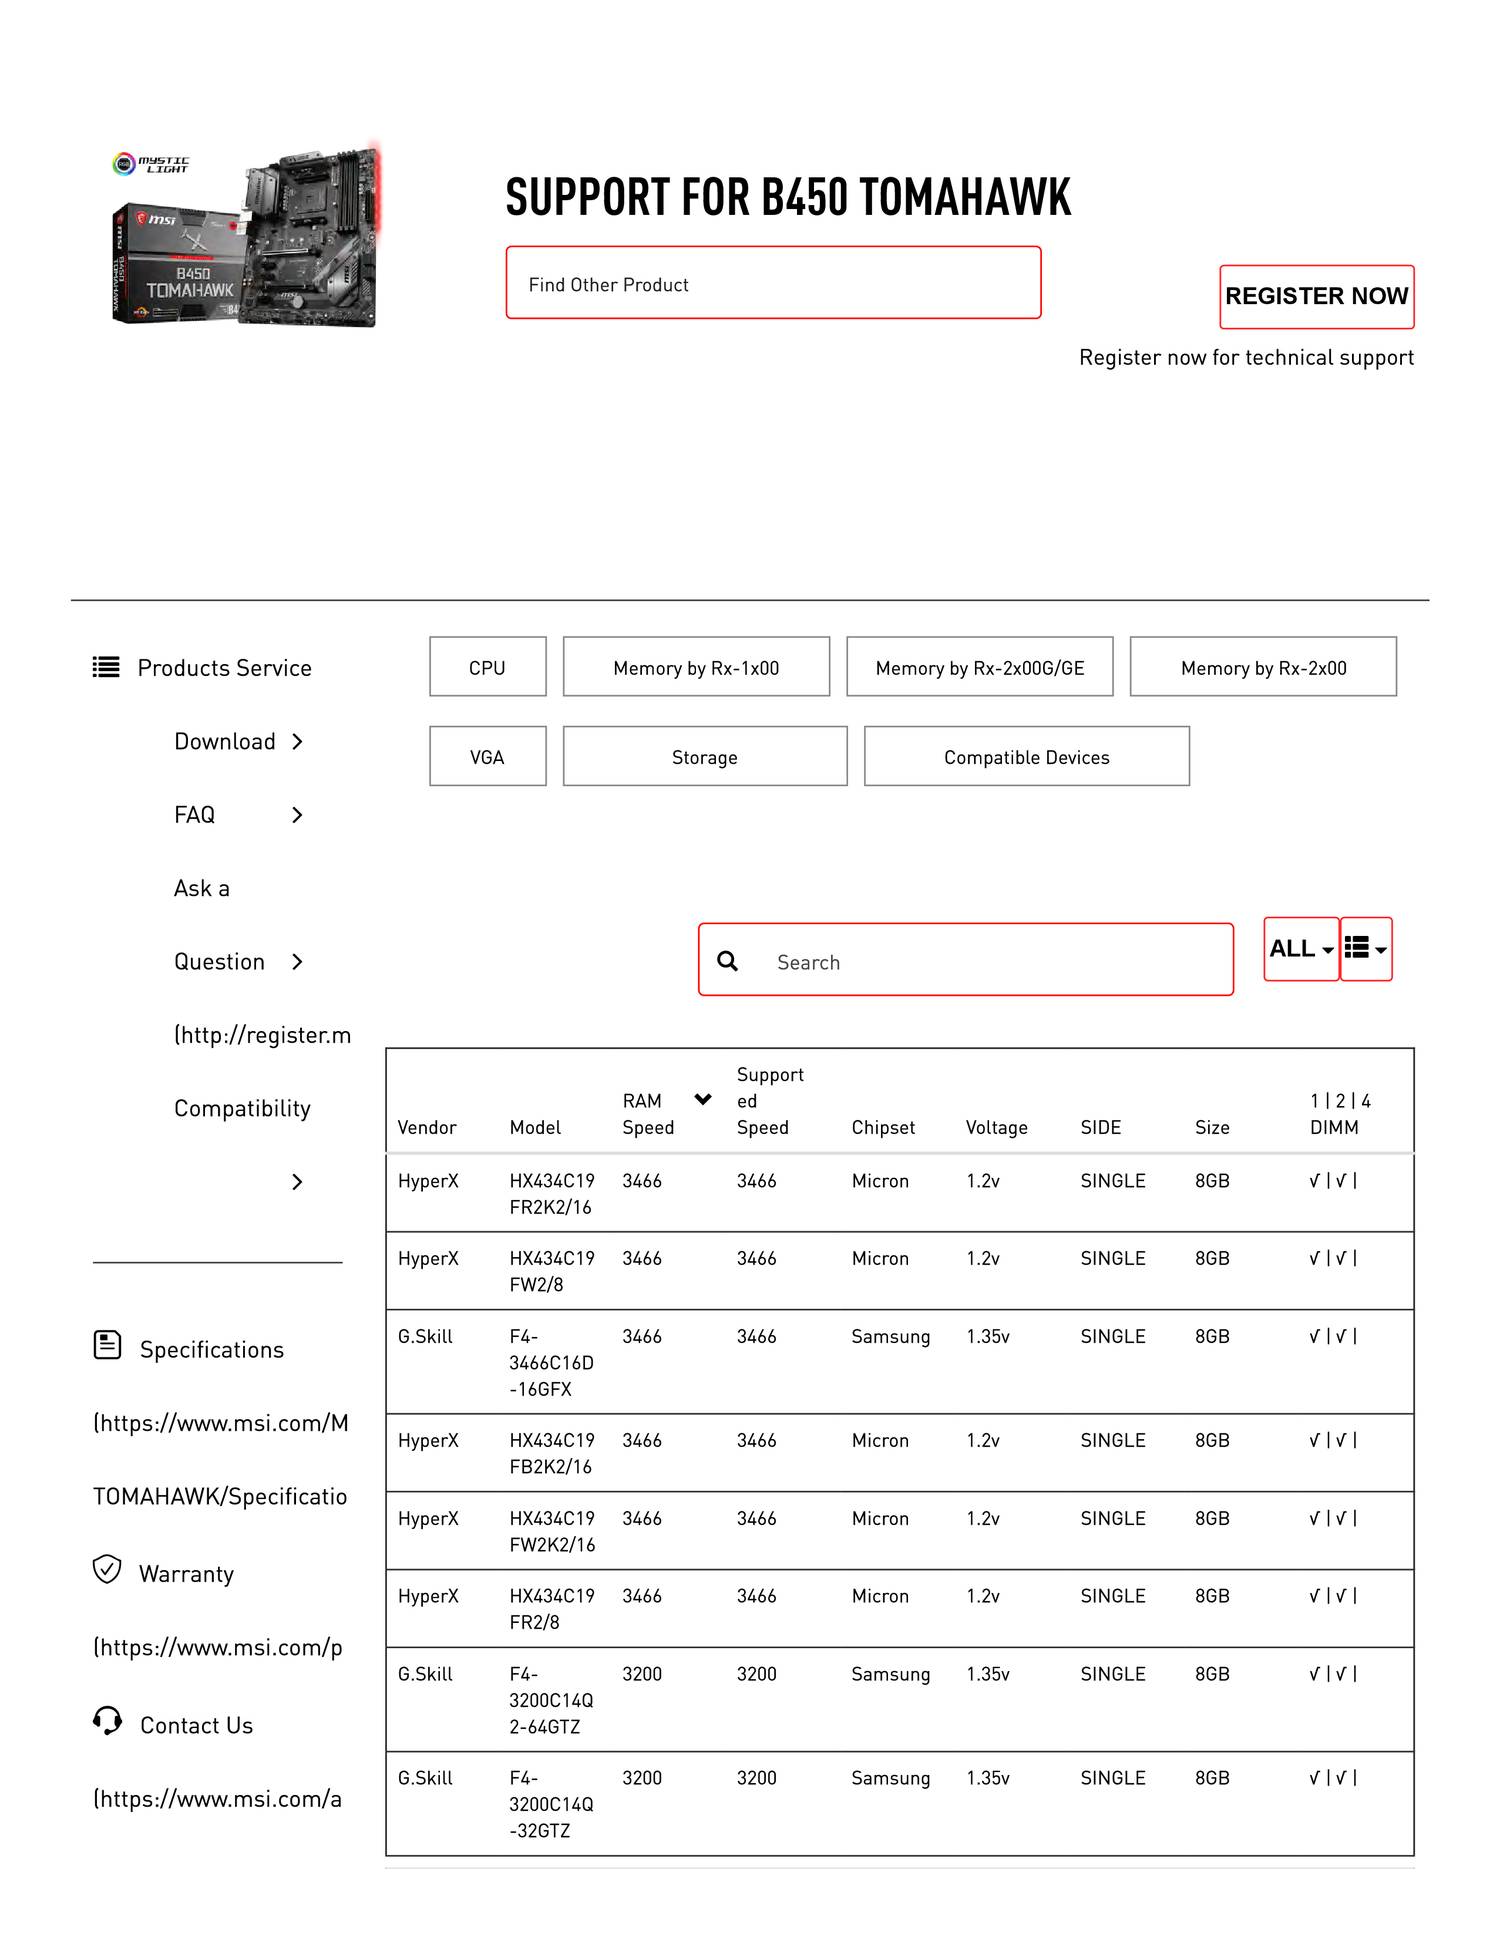Click the magnifying glass search icon
The height and width of the screenshot is (1940, 1500).
pyautogui.click(x=728, y=961)
